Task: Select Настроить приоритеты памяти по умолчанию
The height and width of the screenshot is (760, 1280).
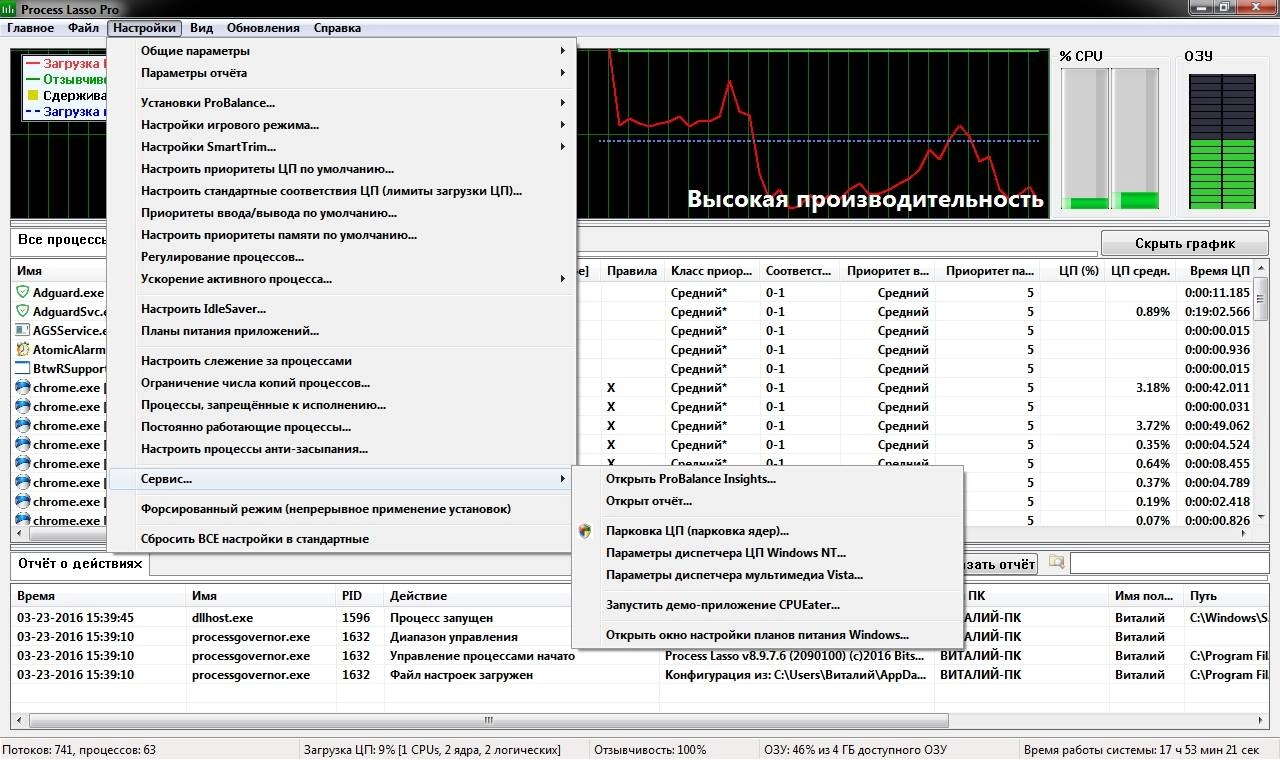Action: coord(342,235)
